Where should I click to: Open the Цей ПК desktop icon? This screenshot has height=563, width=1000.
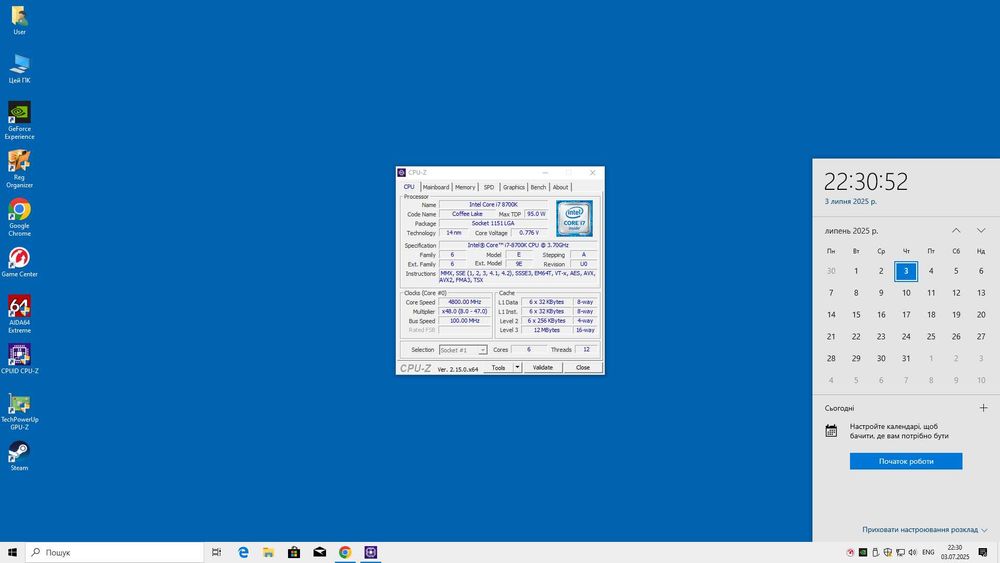(19, 68)
